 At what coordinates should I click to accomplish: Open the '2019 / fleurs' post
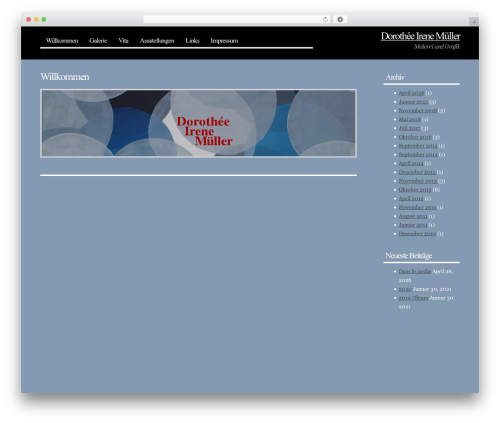click(413, 298)
